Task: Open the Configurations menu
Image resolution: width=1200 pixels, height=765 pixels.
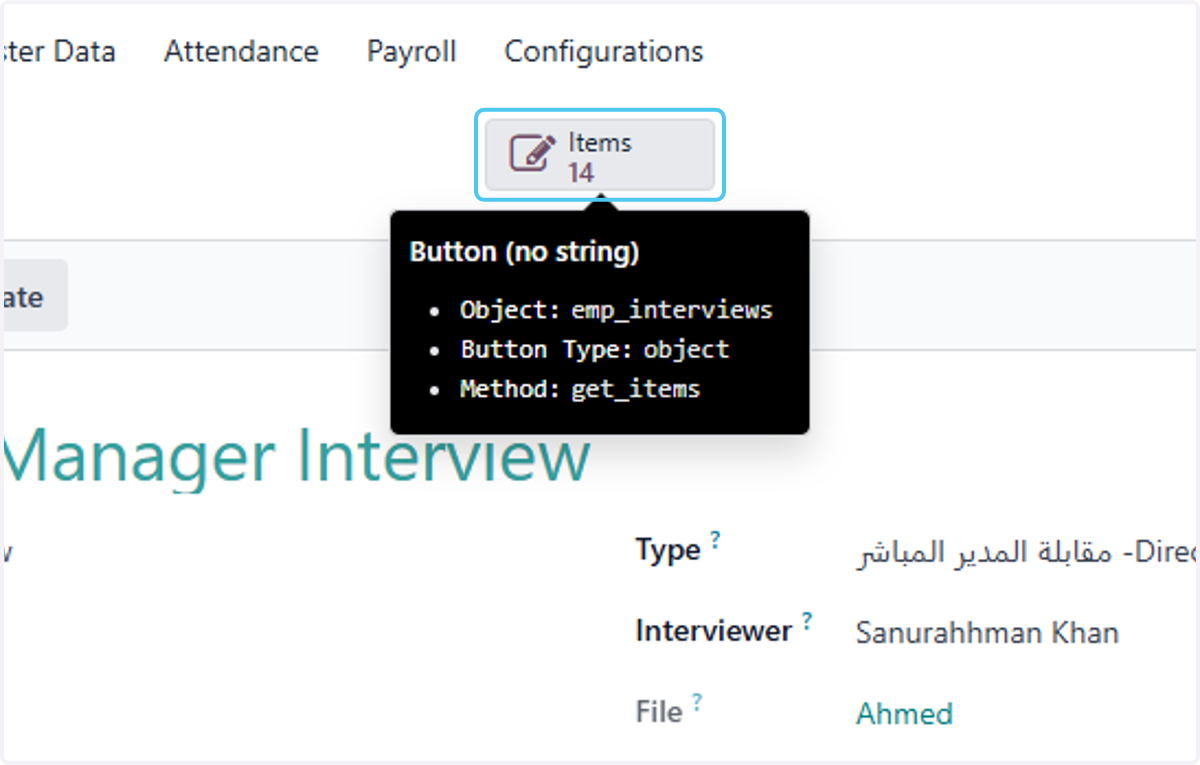Action: [604, 51]
